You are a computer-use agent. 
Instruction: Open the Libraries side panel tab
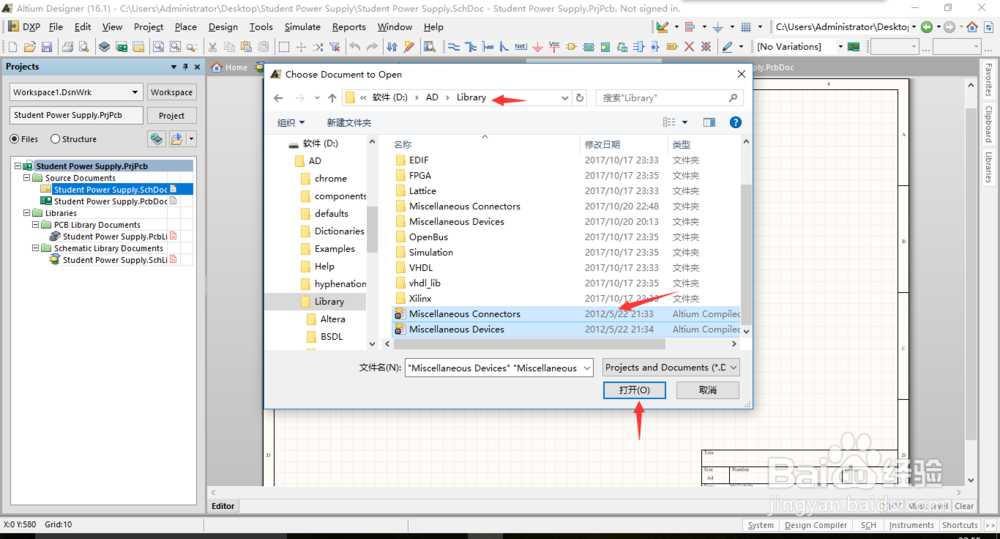pos(989,167)
